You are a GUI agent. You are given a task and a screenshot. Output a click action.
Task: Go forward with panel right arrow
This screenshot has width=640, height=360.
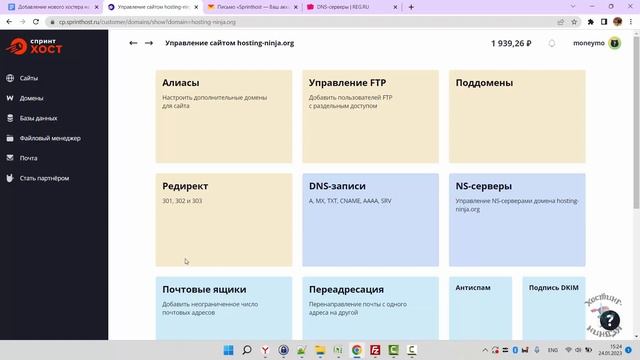(x=149, y=43)
